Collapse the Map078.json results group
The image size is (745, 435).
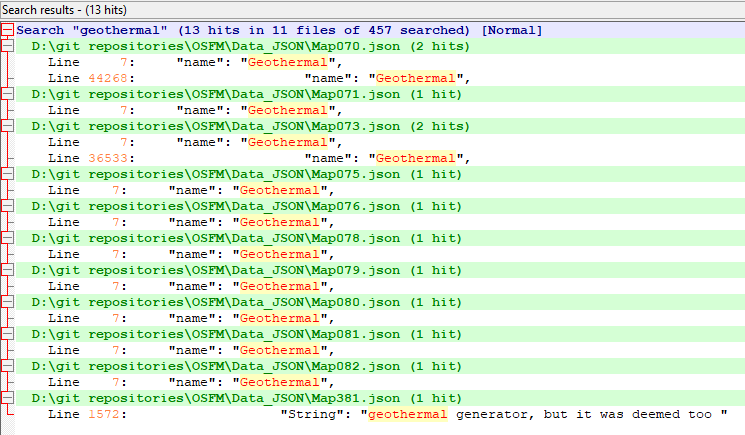point(6,238)
